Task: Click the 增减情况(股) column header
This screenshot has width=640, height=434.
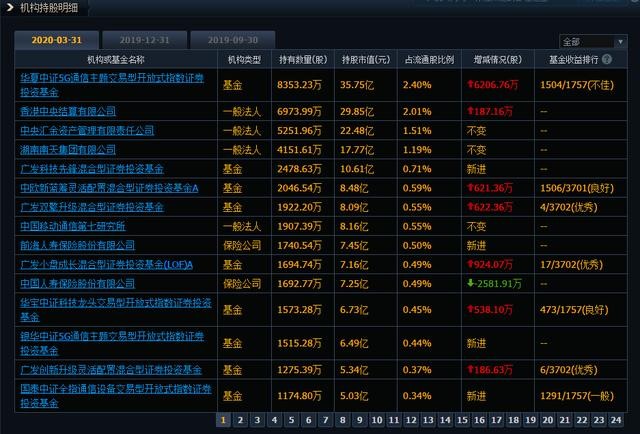Action: click(498, 60)
